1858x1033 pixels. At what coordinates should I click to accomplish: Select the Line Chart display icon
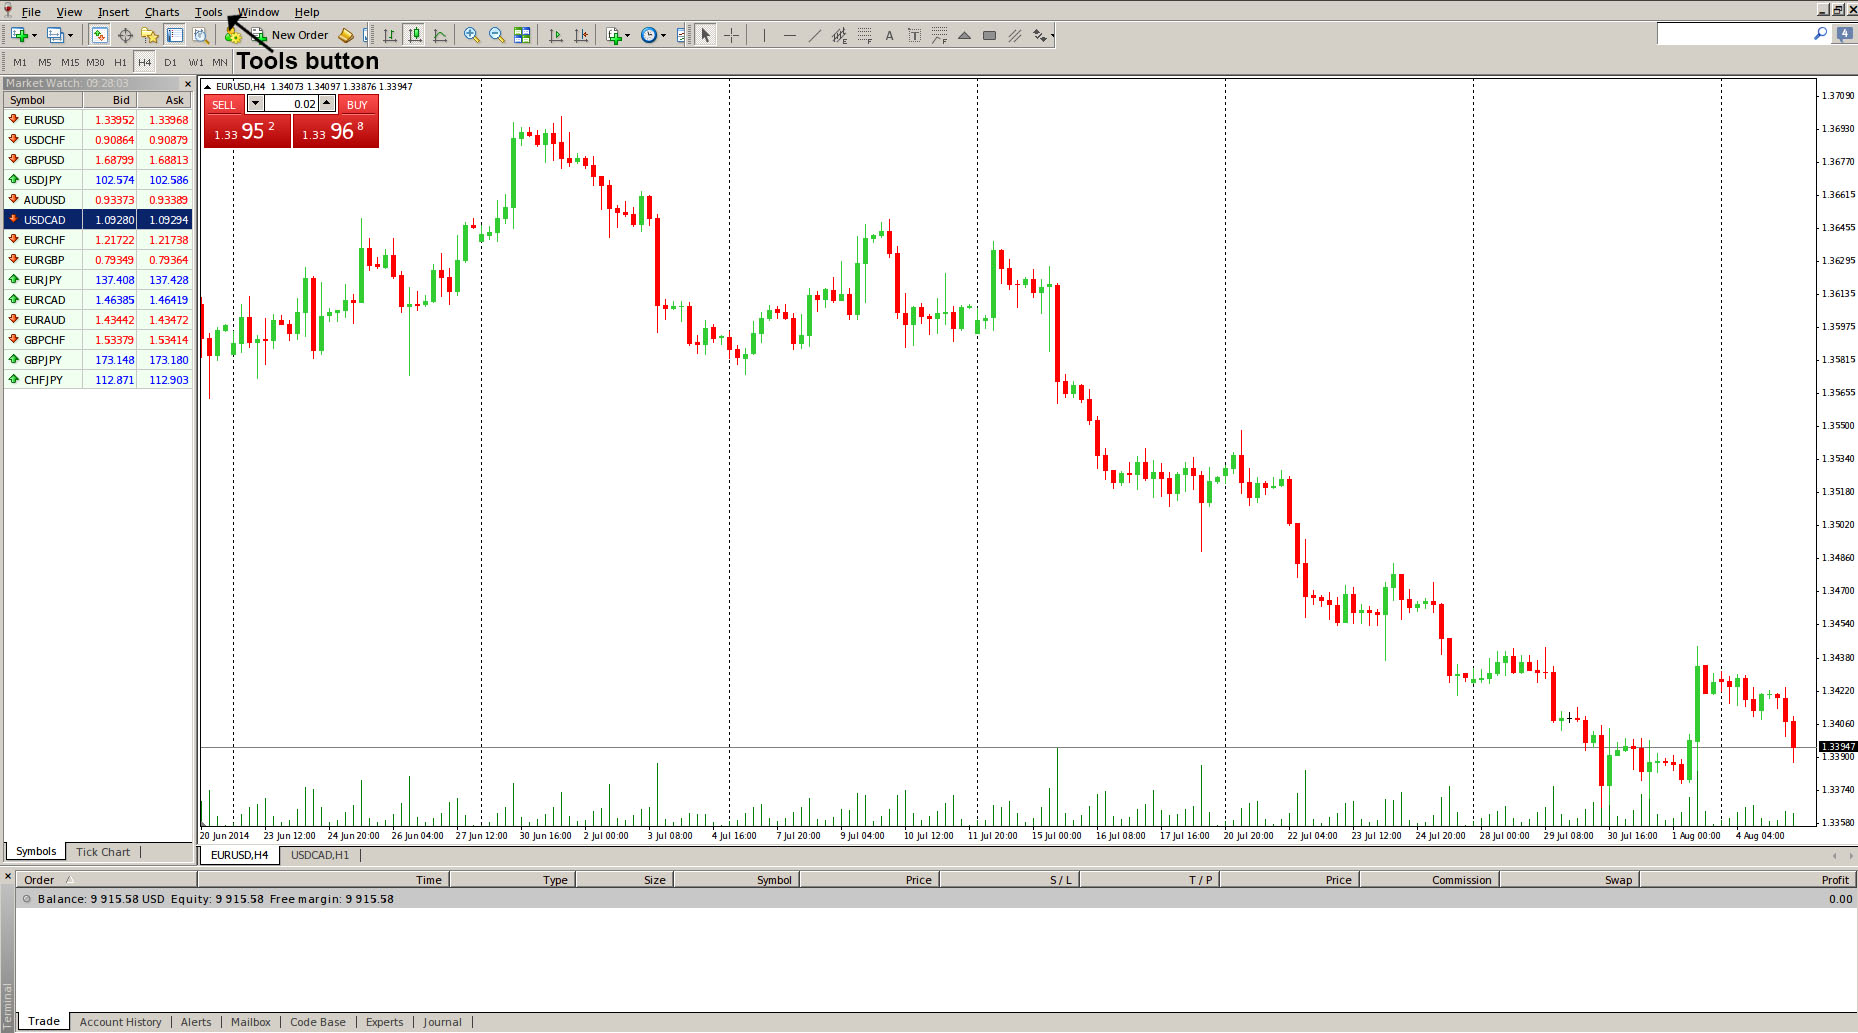(x=440, y=35)
